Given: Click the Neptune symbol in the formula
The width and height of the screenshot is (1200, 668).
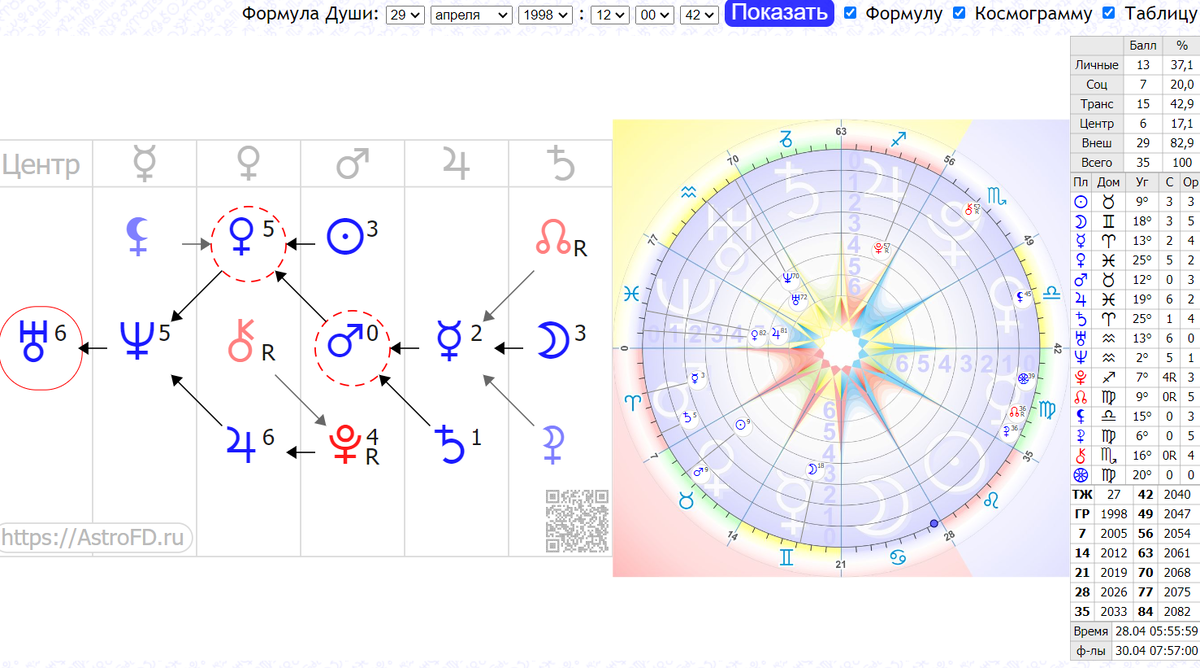Looking at the screenshot, I should point(137,339).
